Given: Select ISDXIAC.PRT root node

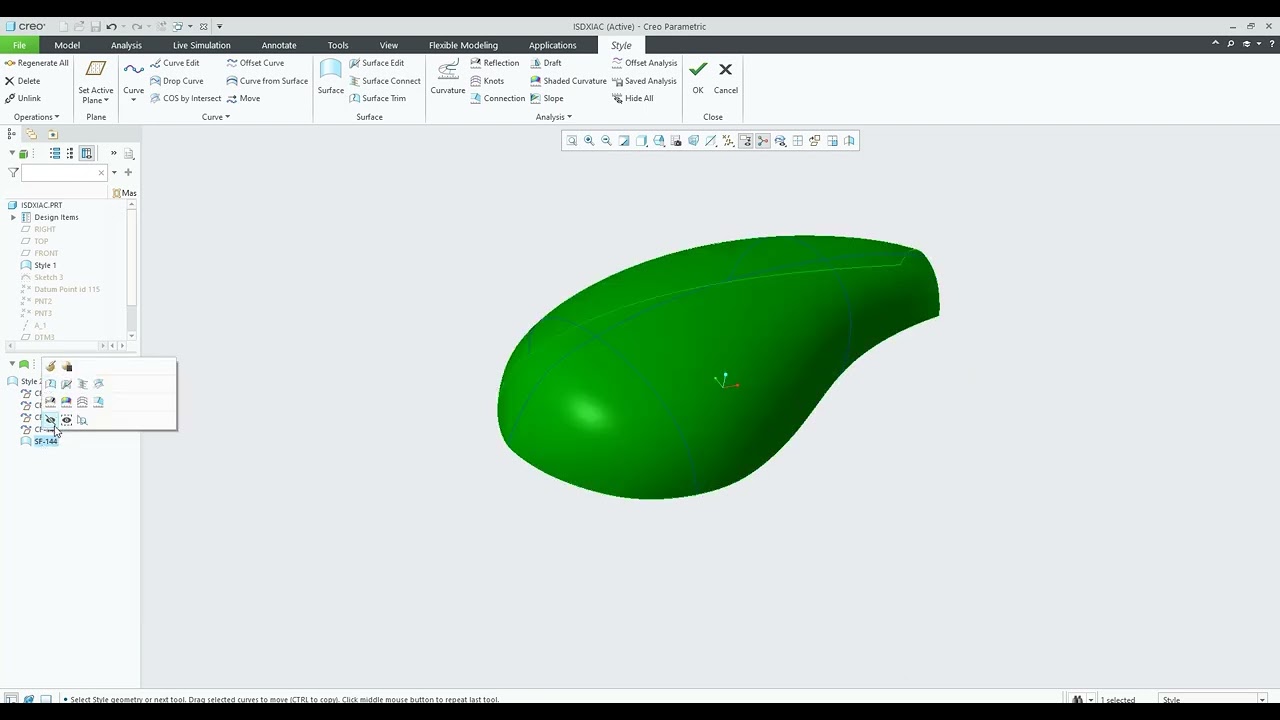Looking at the screenshot, I should point(41,205).
